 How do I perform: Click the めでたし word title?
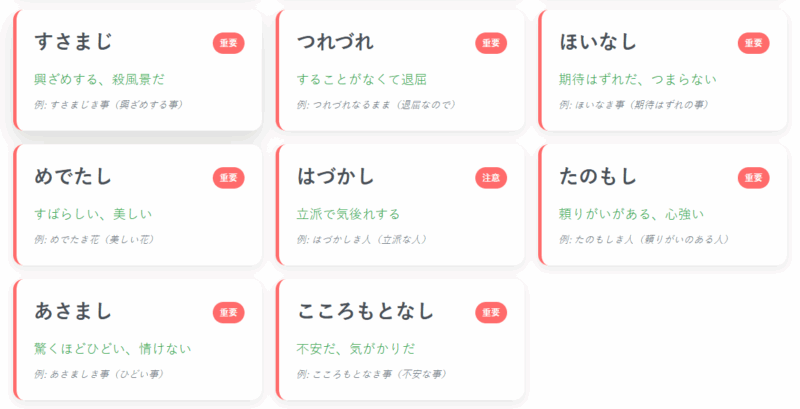click(73, 177)
